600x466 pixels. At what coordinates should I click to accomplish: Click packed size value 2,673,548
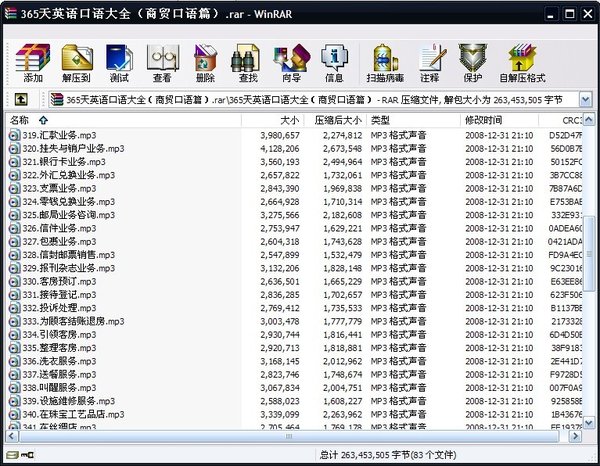[x=342, y=149]
